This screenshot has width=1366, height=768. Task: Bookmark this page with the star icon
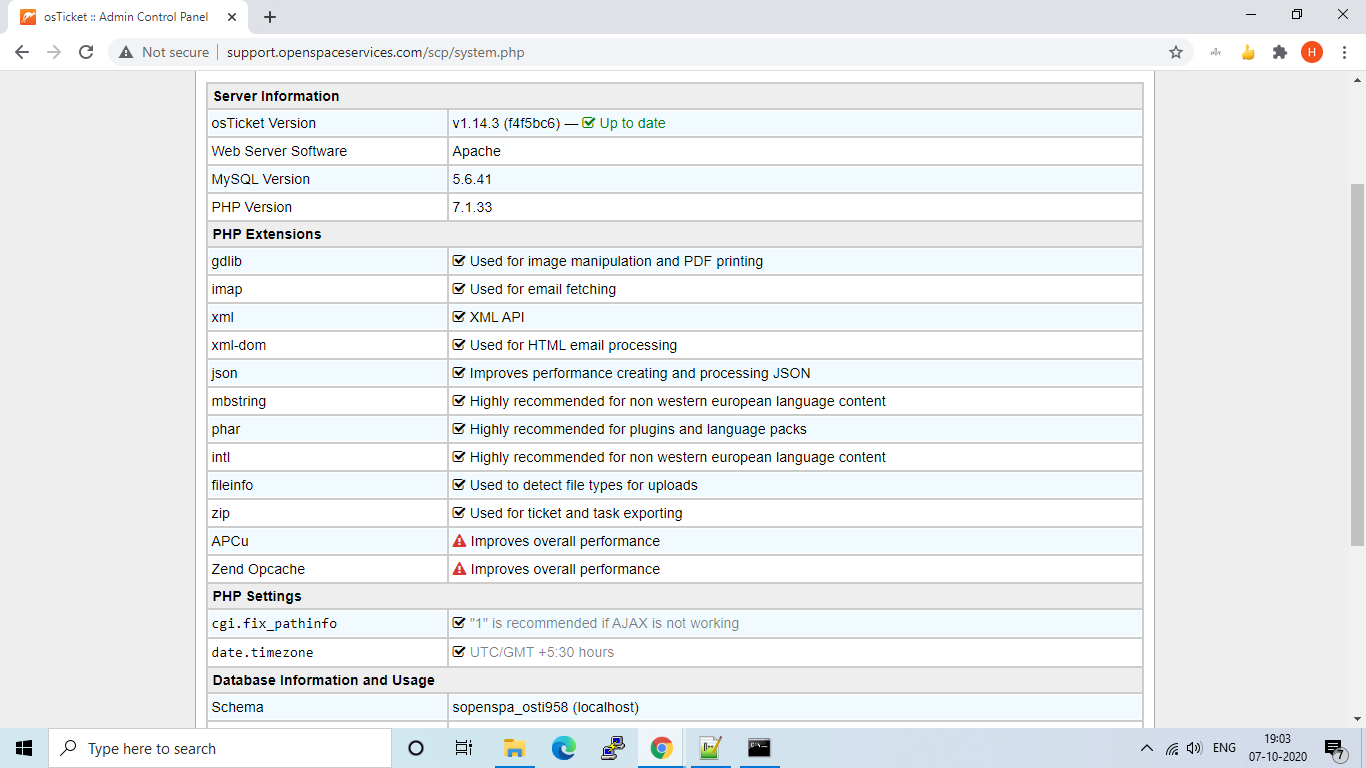1176,52
